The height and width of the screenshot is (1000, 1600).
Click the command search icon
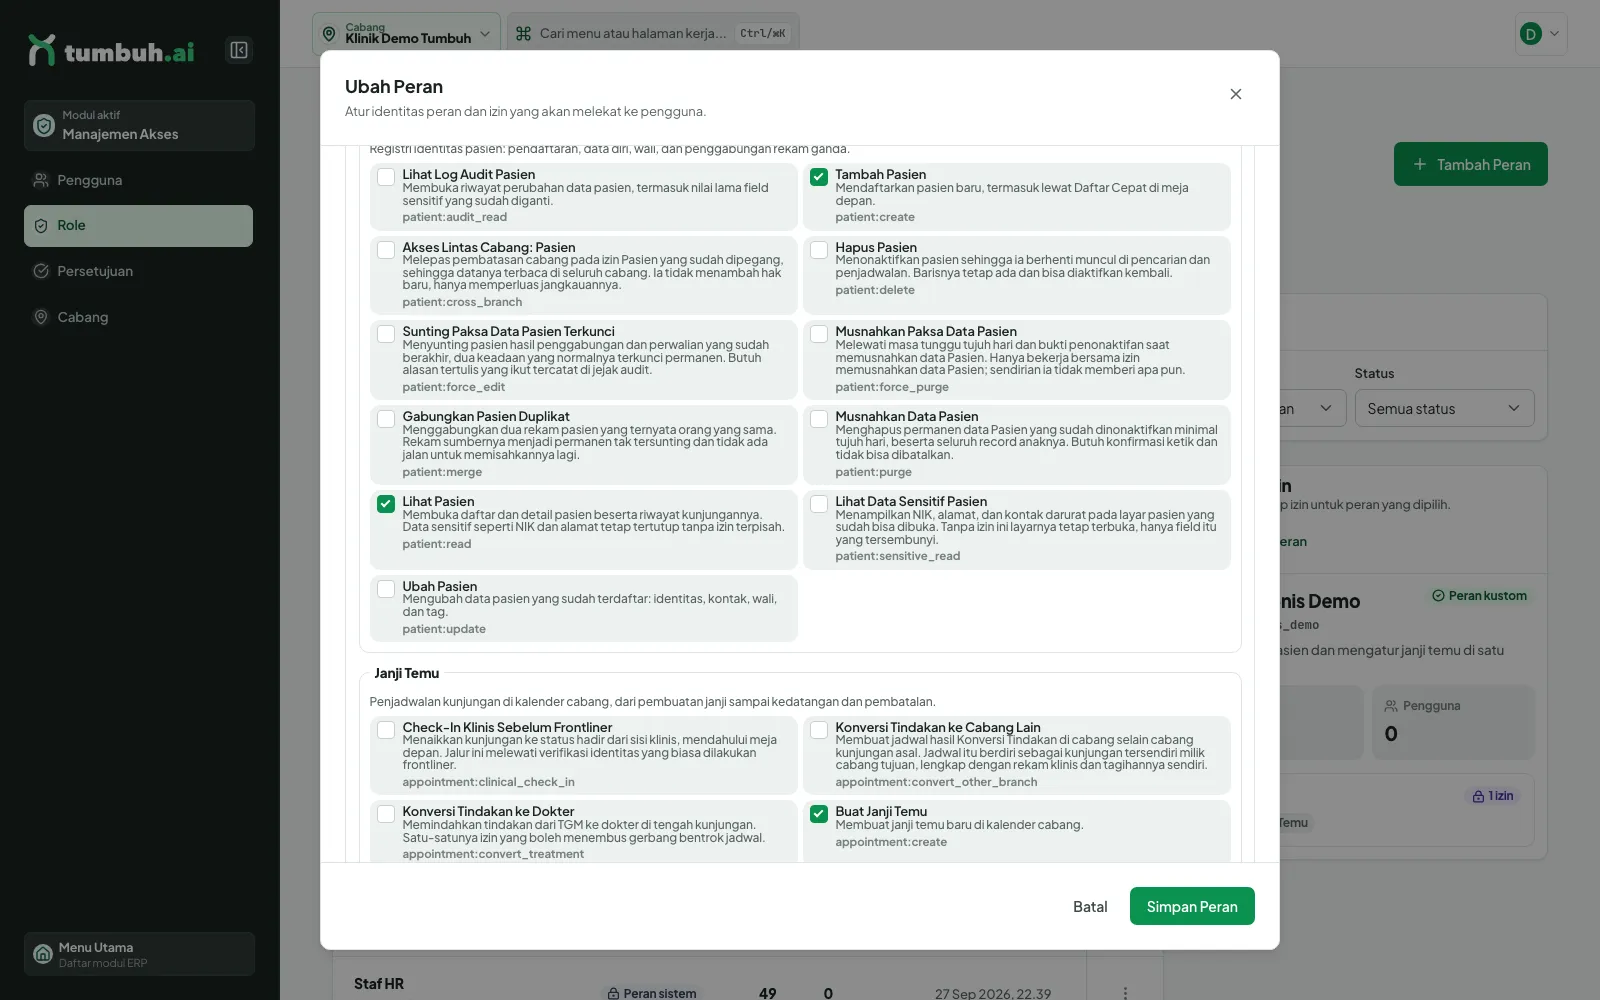(523, 33)
